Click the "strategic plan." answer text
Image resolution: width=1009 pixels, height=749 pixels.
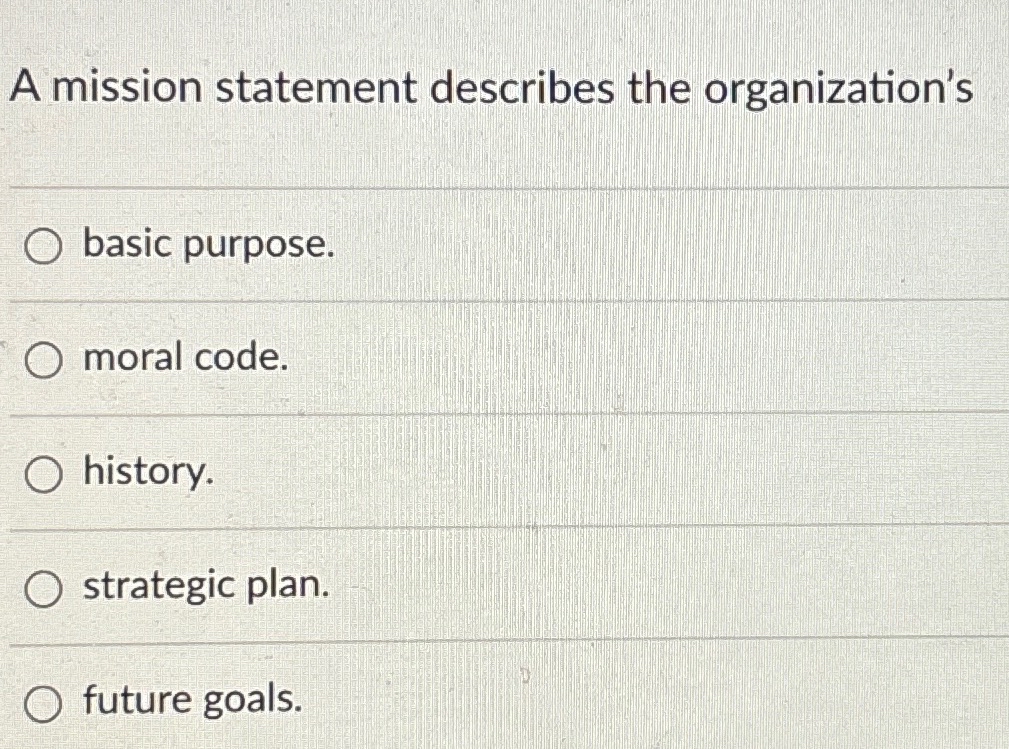207,587
